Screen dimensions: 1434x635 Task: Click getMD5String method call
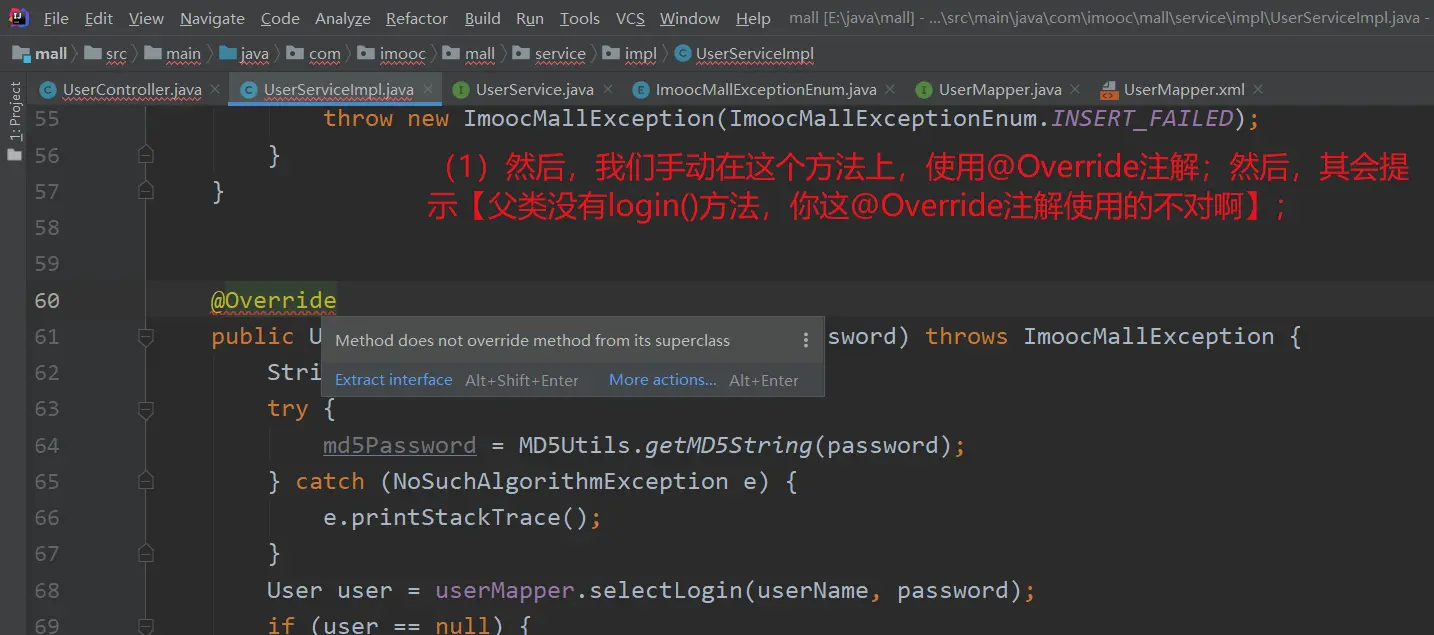[x=728, y=445]
